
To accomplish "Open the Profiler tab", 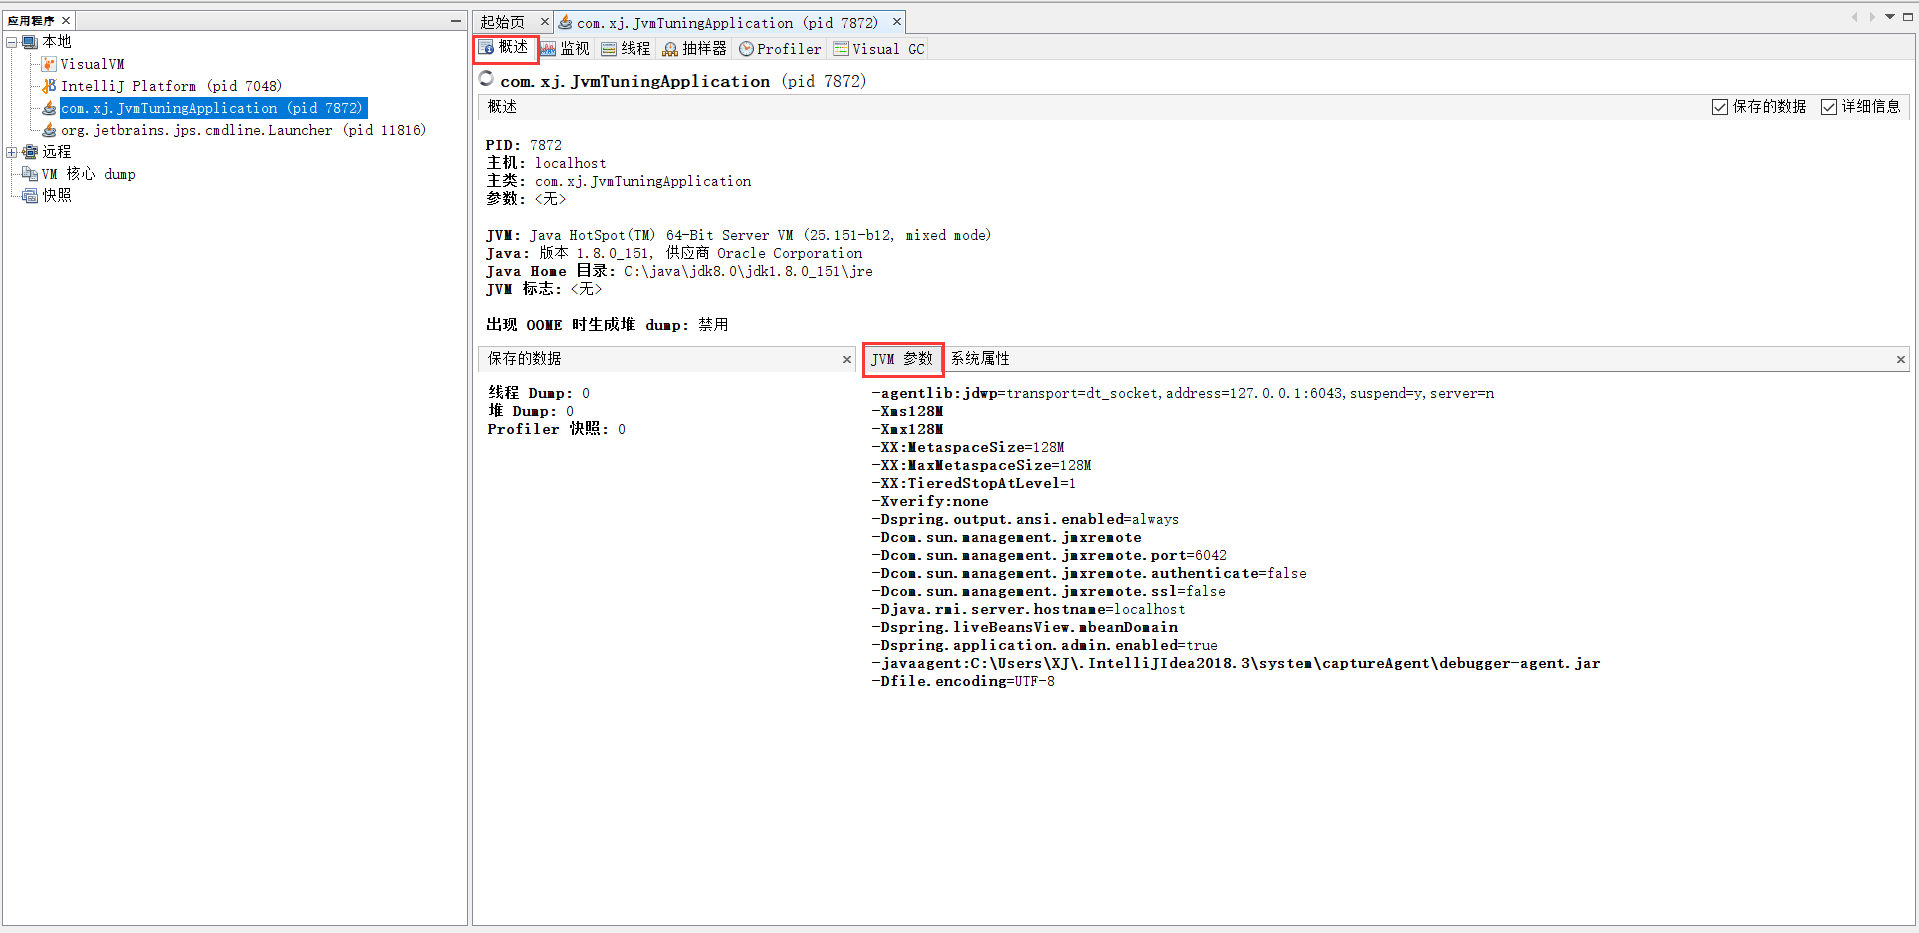I will pyautogui.click(x=781, y=49).
